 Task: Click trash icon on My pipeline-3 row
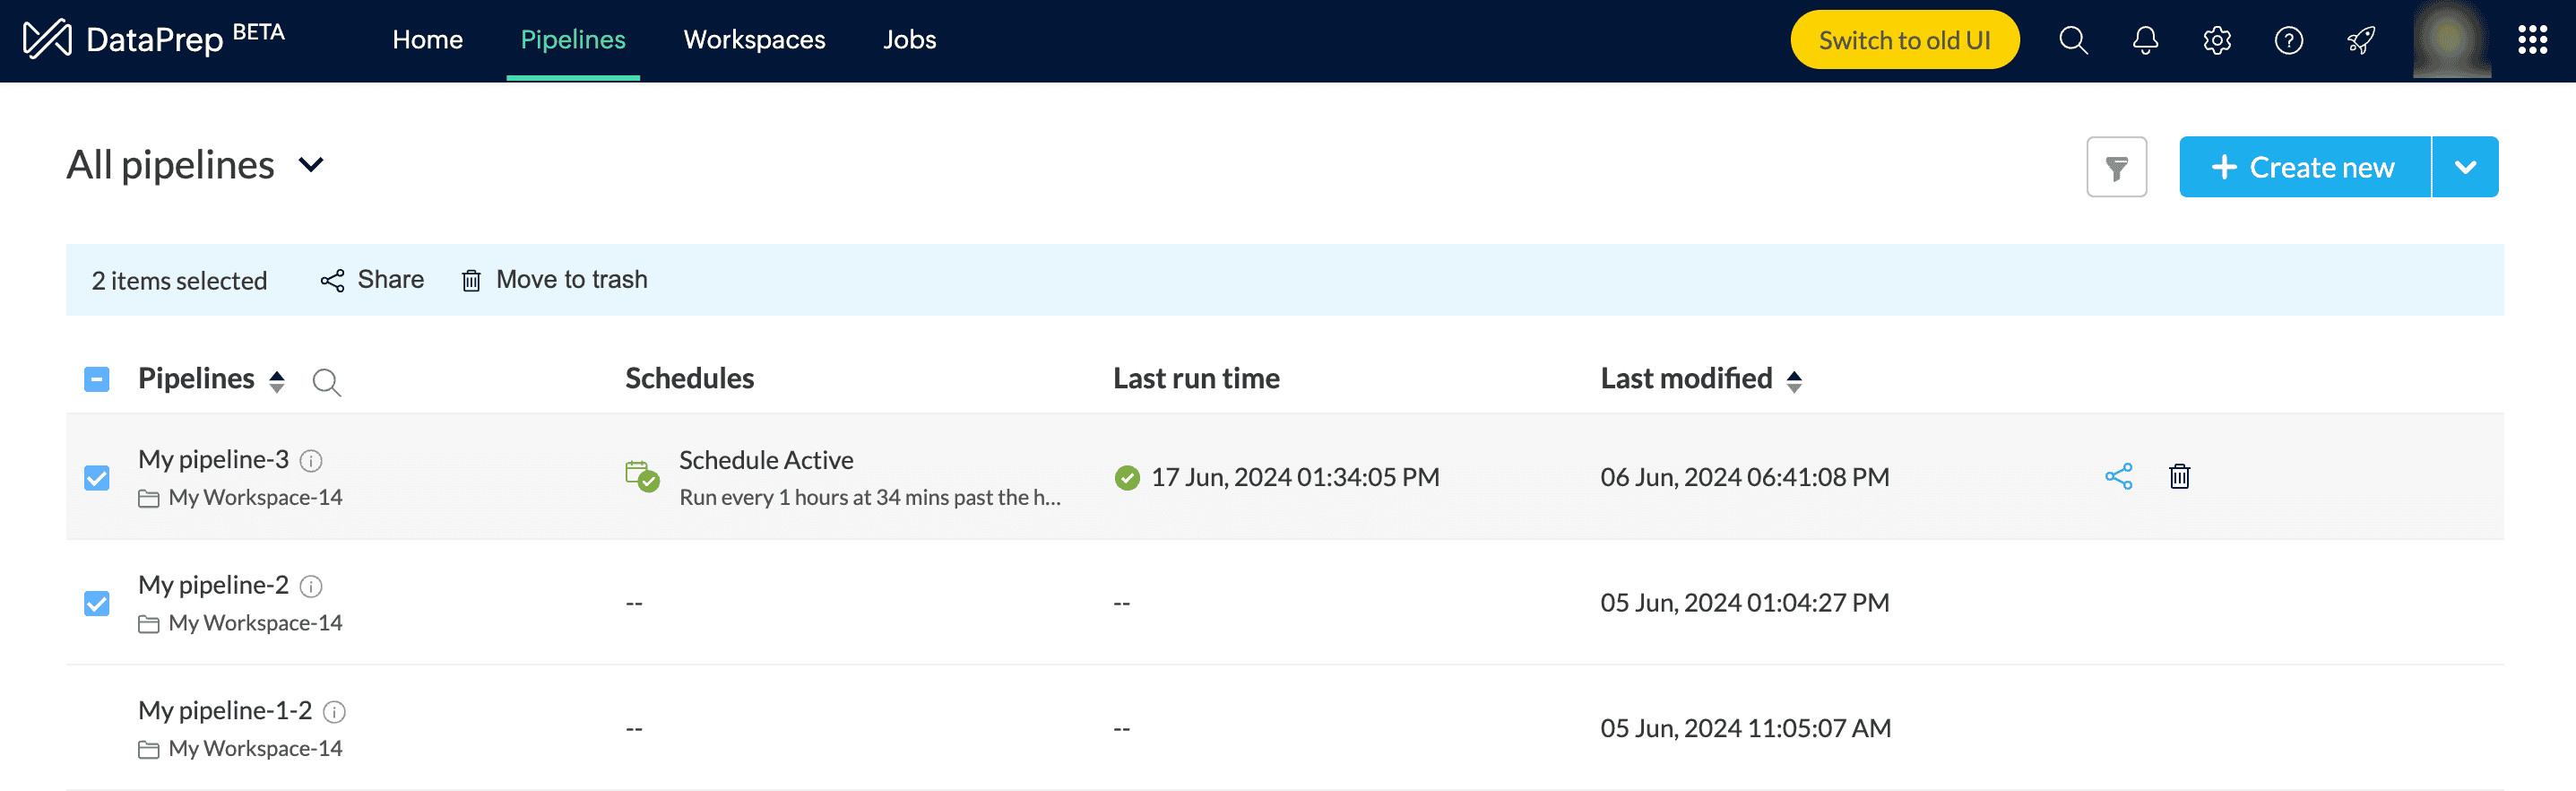point(2179,476)
